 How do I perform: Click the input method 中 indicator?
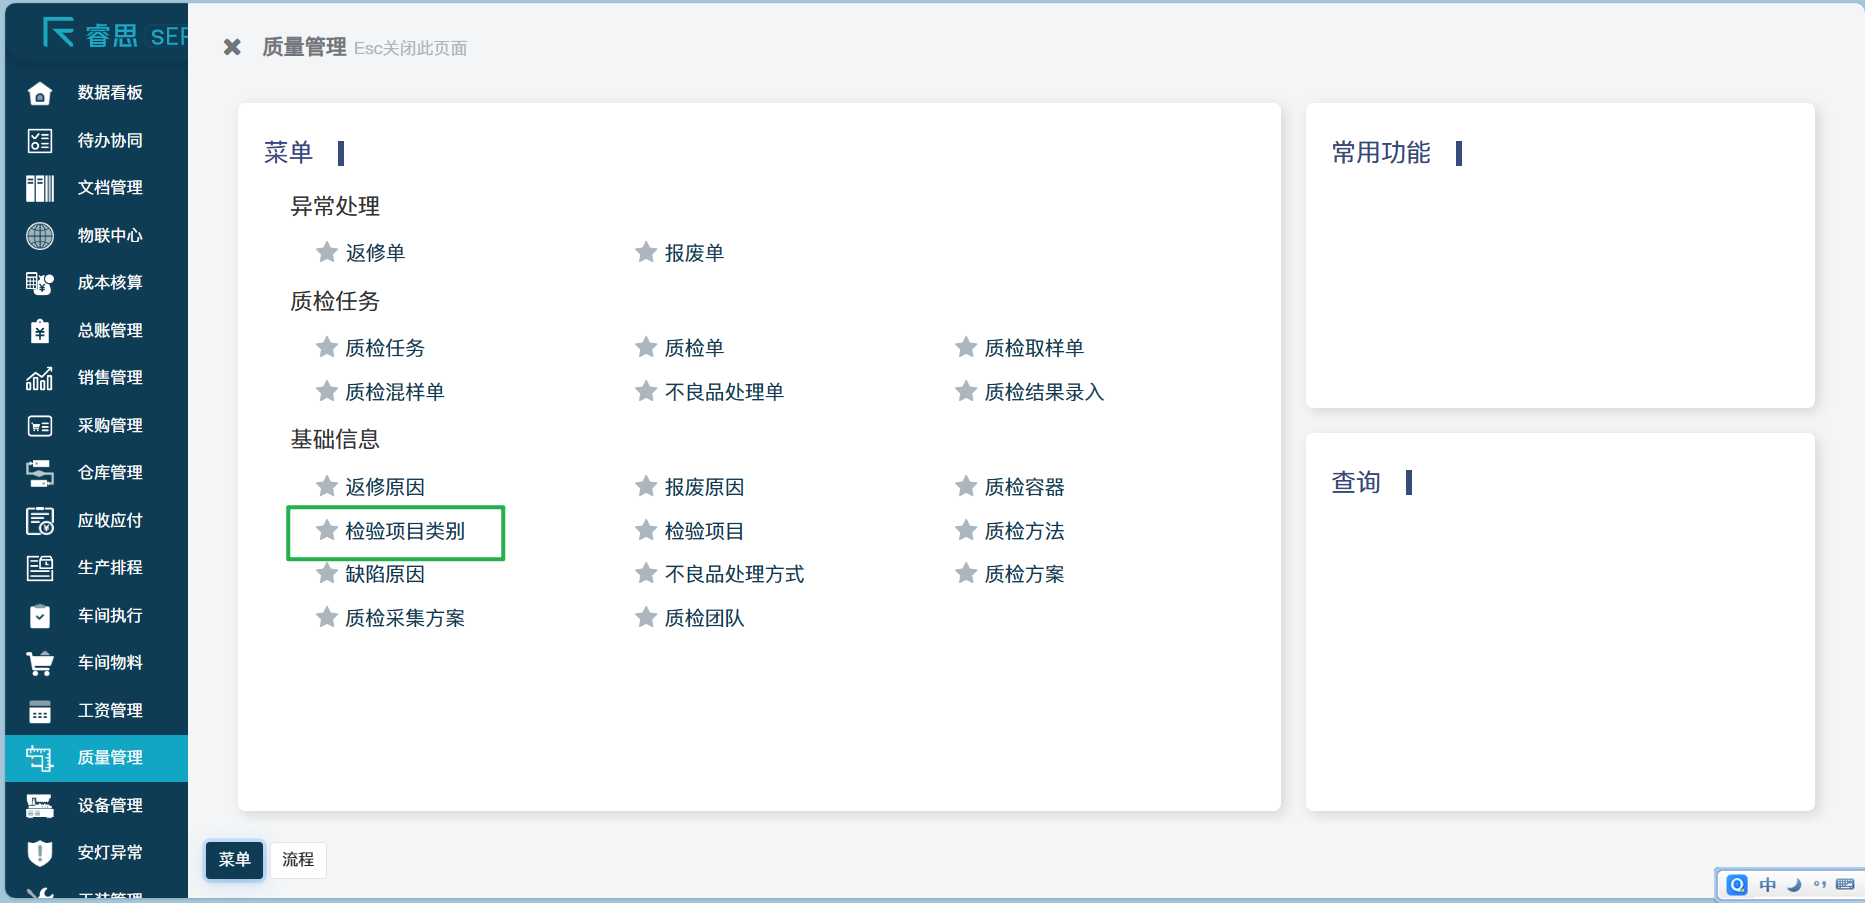coord(1767,885)
